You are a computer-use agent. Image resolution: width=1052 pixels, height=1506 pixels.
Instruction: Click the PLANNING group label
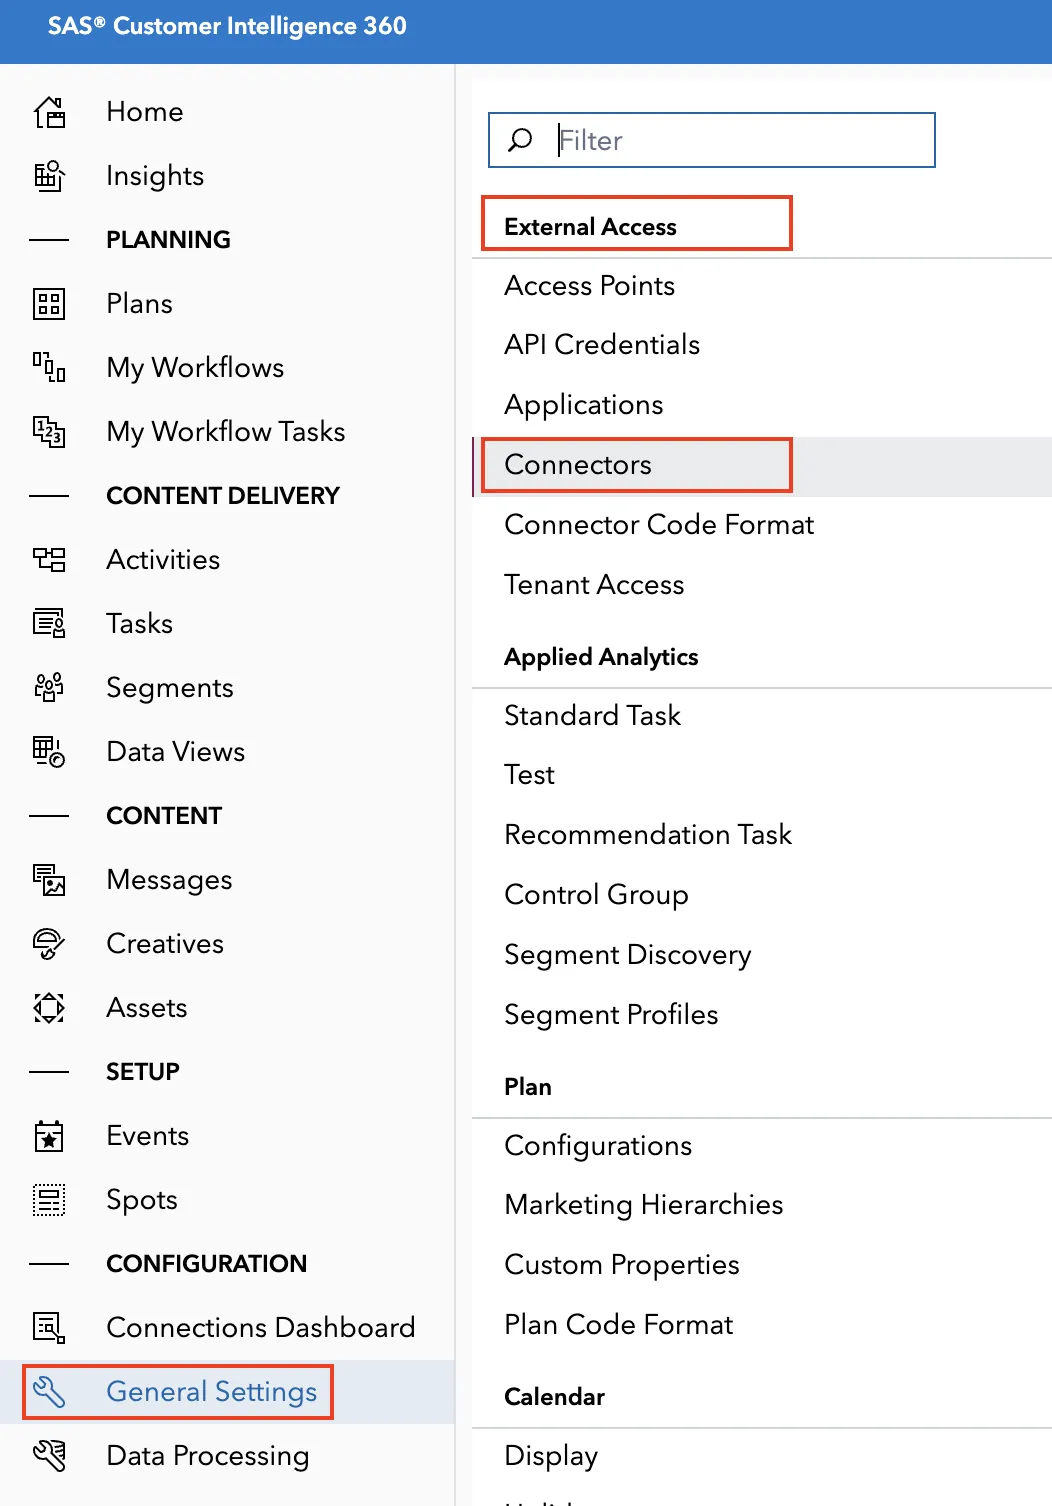coord(168,240)
